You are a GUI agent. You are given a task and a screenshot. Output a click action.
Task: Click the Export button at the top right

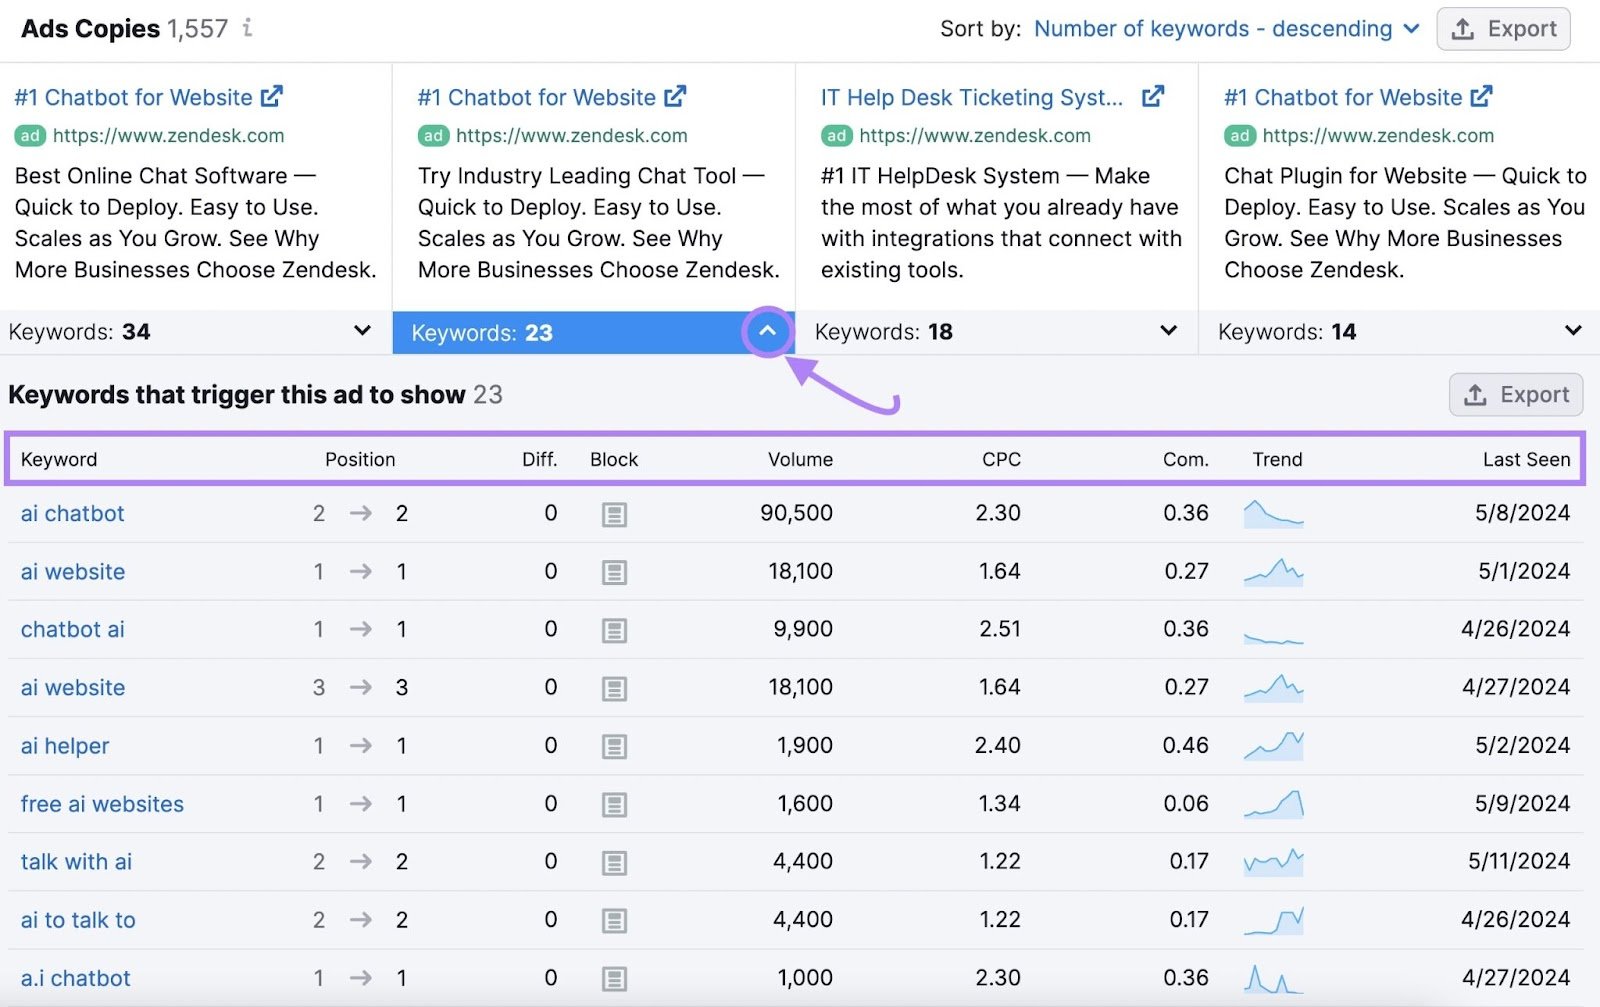click(1503, 28)
